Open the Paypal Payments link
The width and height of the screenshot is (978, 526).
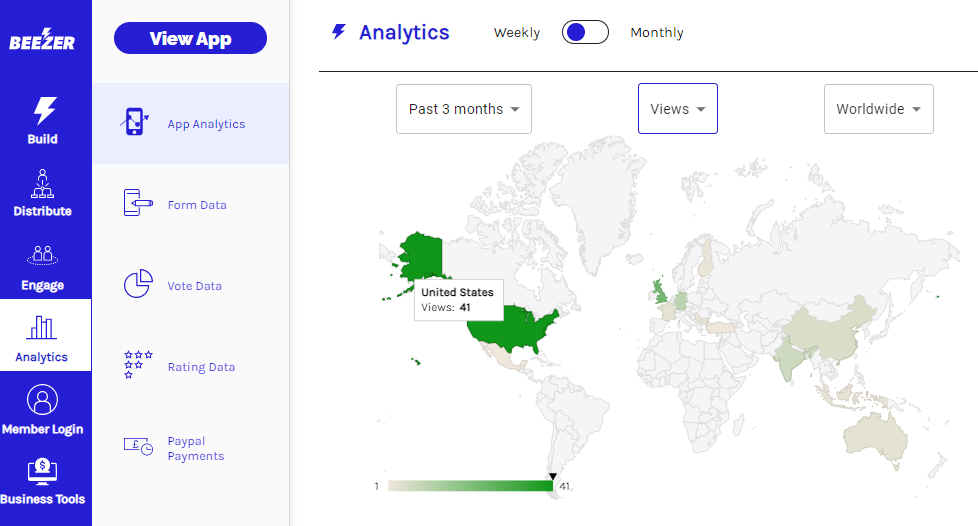[x=196, y=449]
